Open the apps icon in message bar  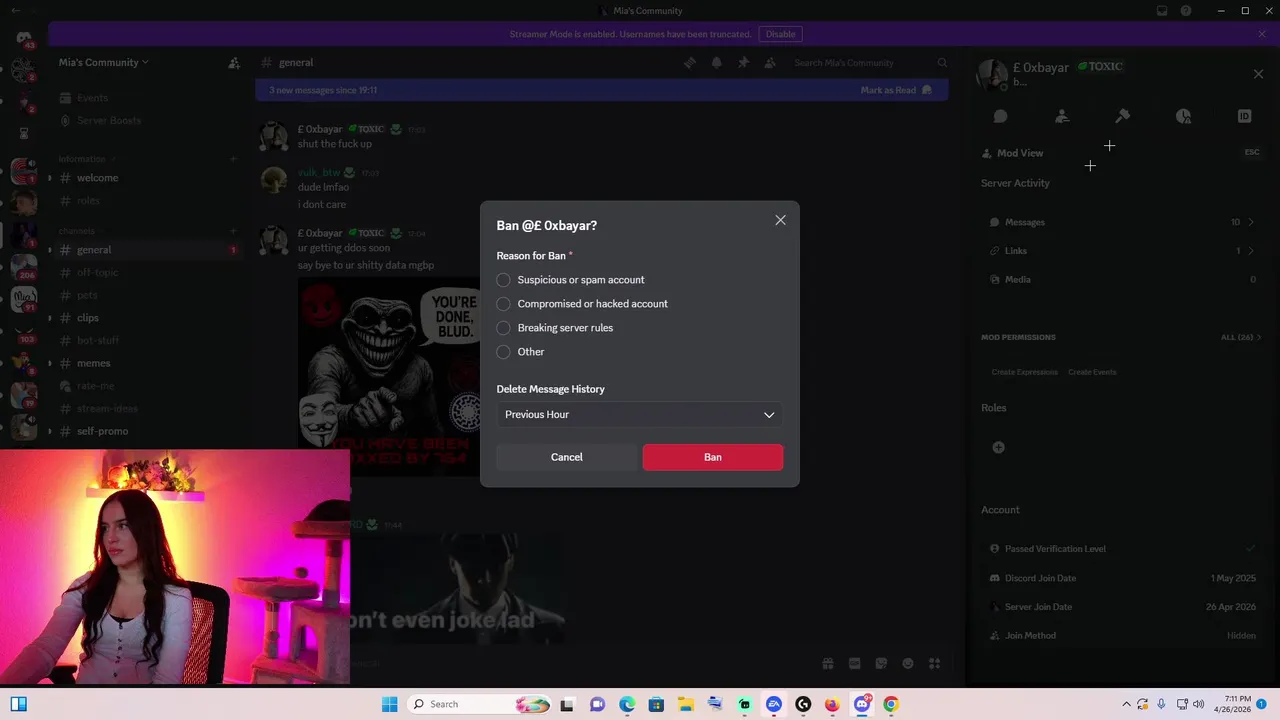click(x=935, y=663)
